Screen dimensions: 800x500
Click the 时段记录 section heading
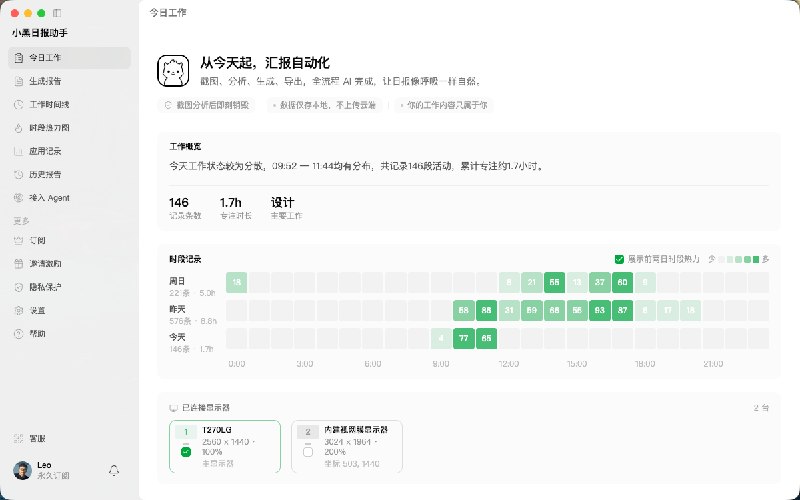185,259
